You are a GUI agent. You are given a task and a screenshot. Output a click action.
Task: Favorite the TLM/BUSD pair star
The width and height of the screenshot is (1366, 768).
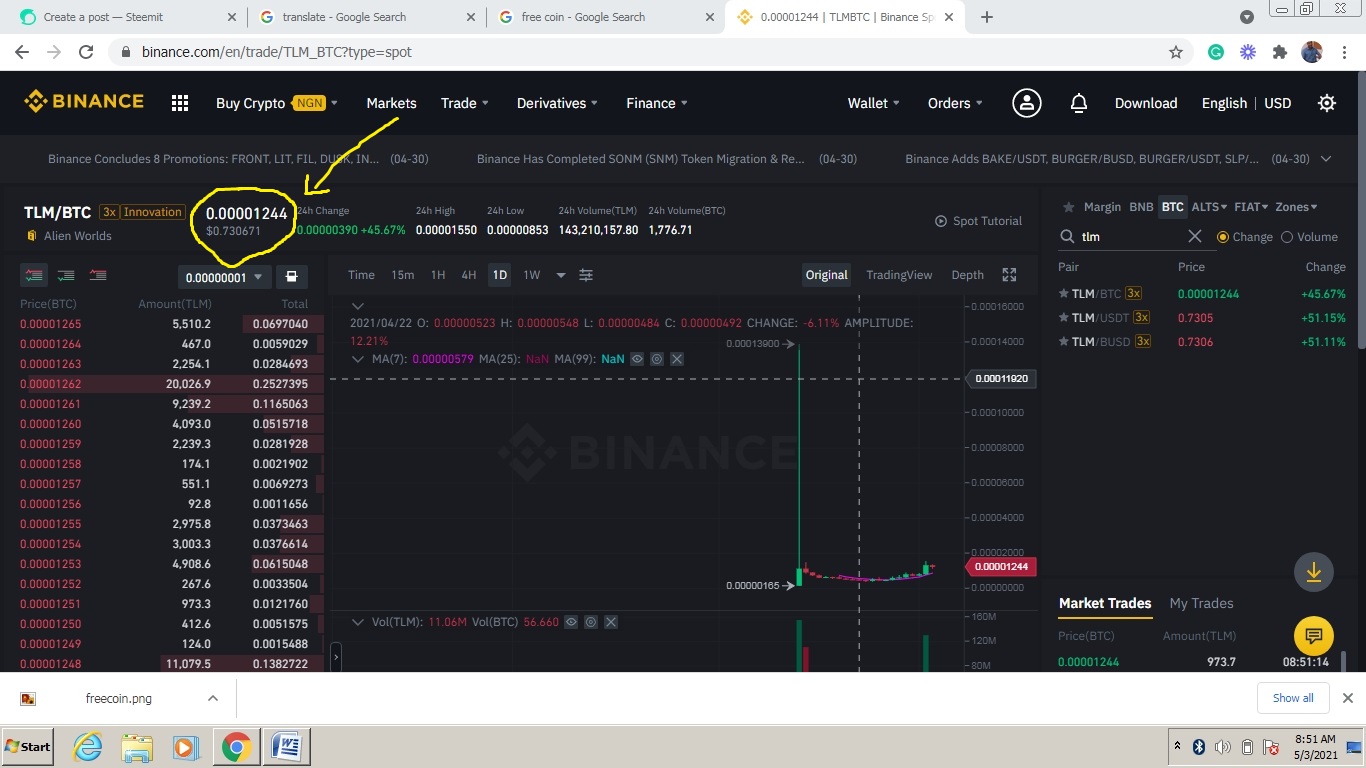coord(1063,341)
